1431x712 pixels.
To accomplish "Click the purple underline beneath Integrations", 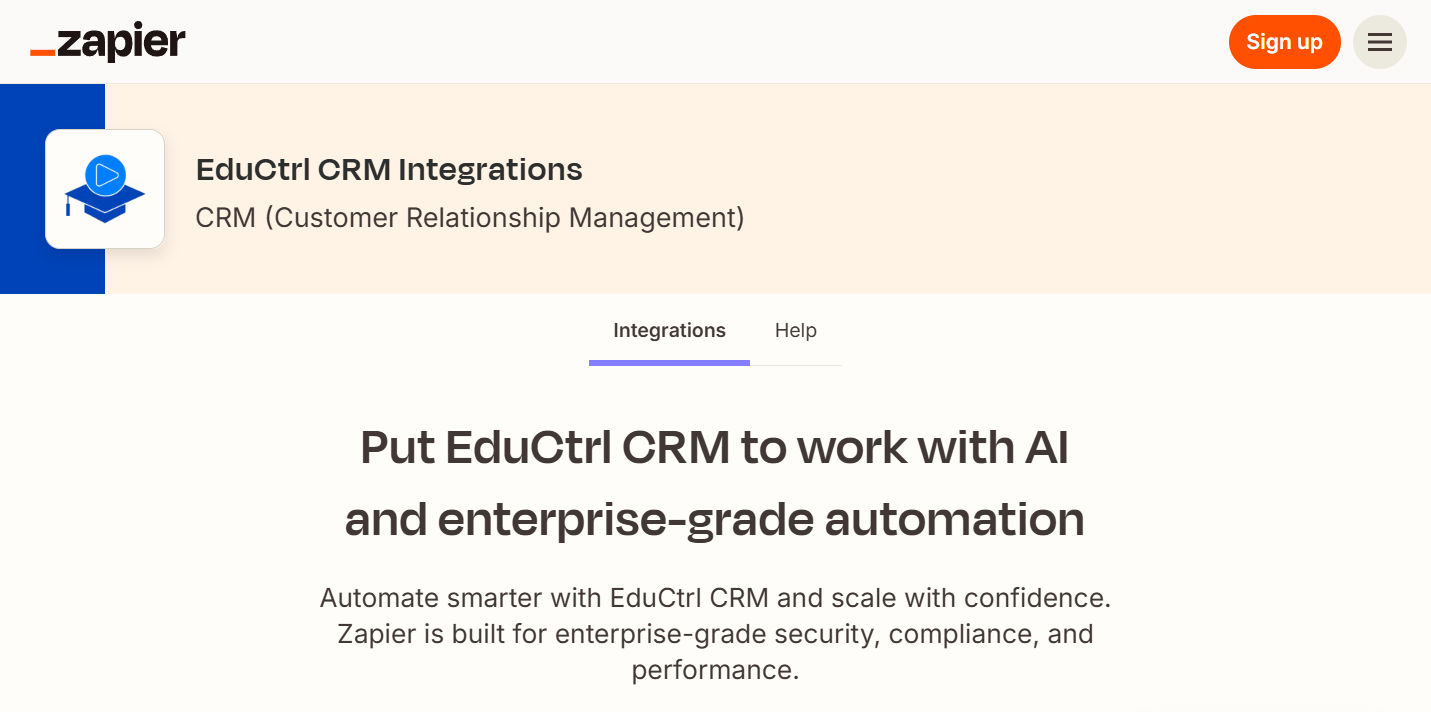I will tap(669, 362).
